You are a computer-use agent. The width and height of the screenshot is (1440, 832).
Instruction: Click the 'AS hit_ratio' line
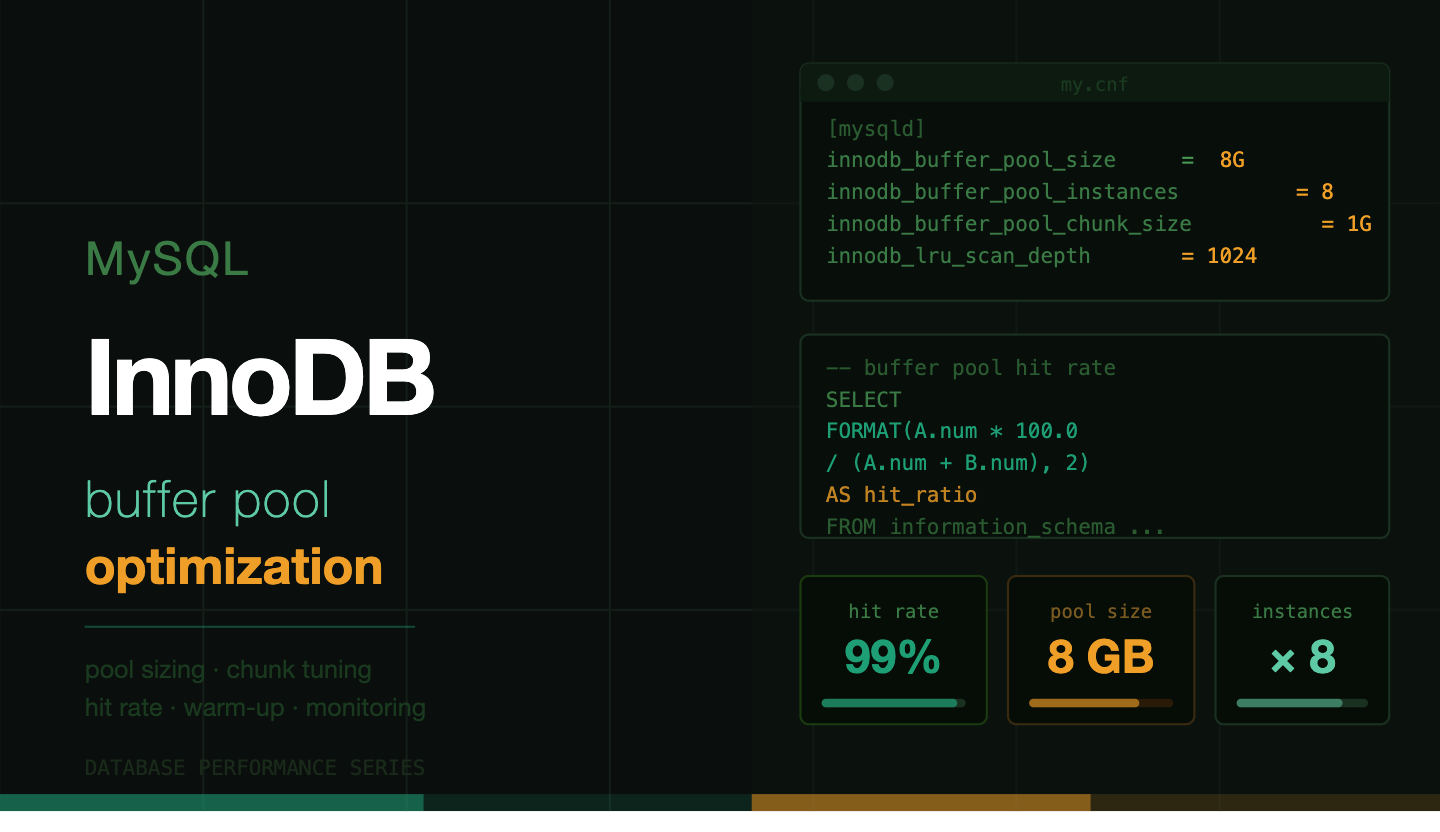pos(901,495)
